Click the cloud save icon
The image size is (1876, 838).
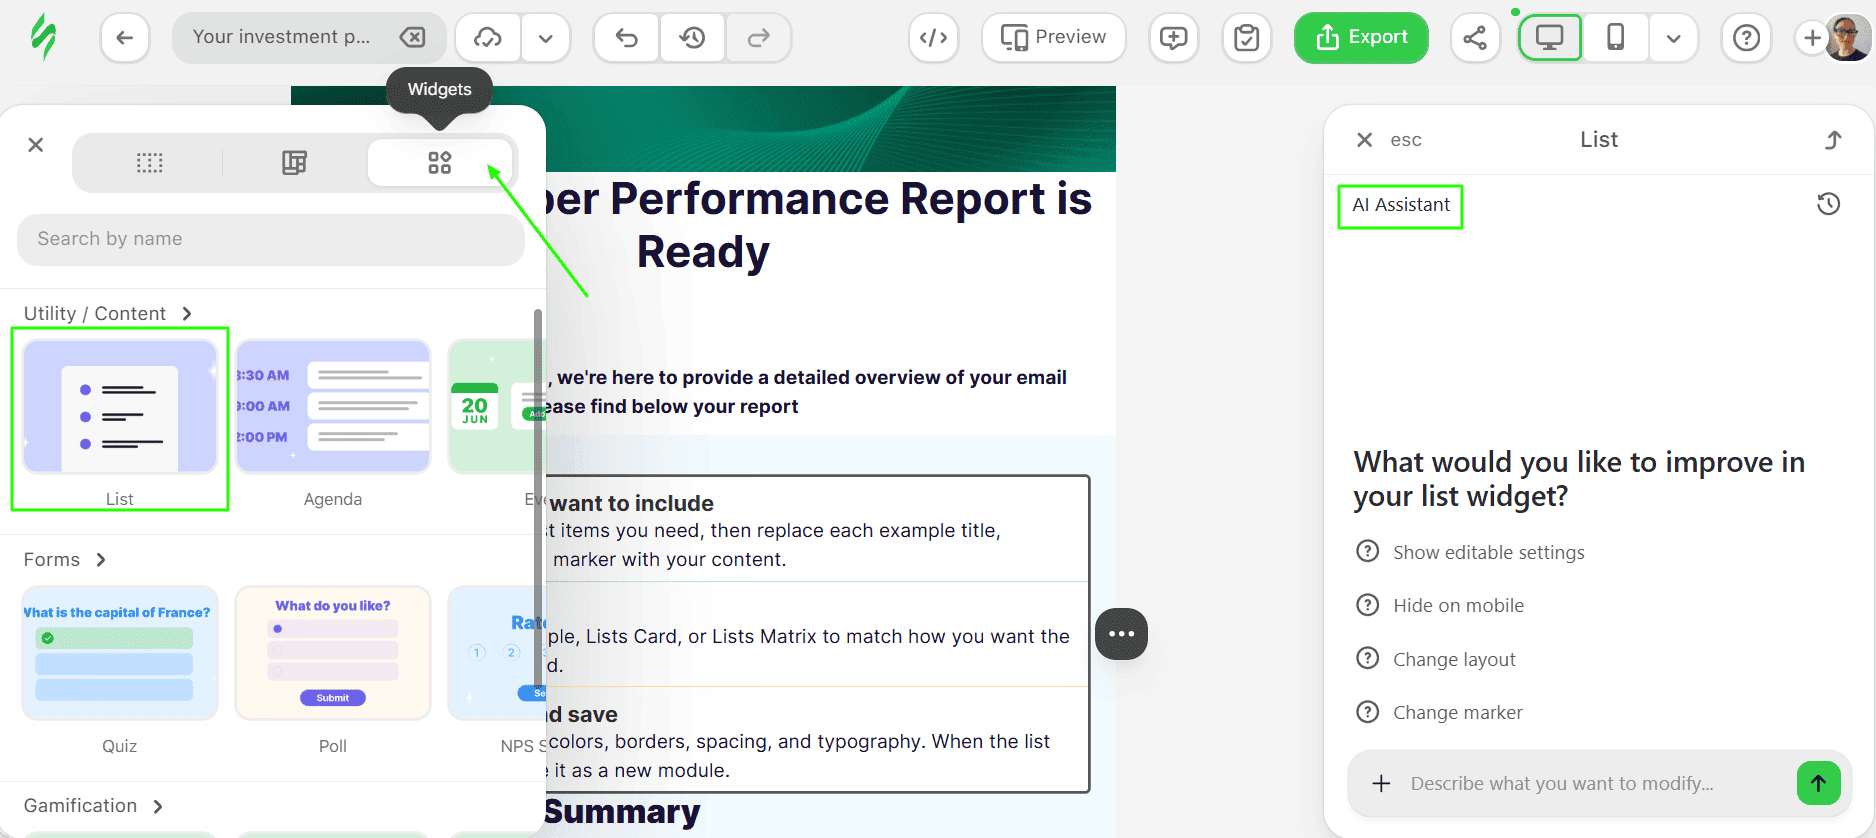(x=488, y=38)
